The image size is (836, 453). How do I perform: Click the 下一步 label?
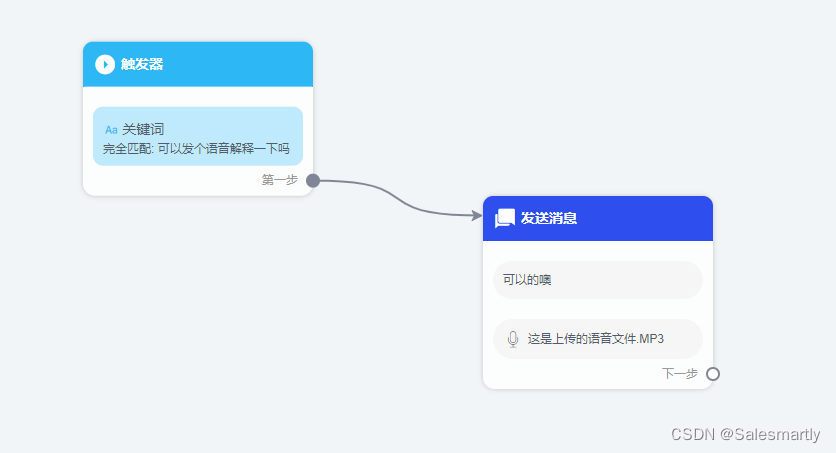click(680, 374)
